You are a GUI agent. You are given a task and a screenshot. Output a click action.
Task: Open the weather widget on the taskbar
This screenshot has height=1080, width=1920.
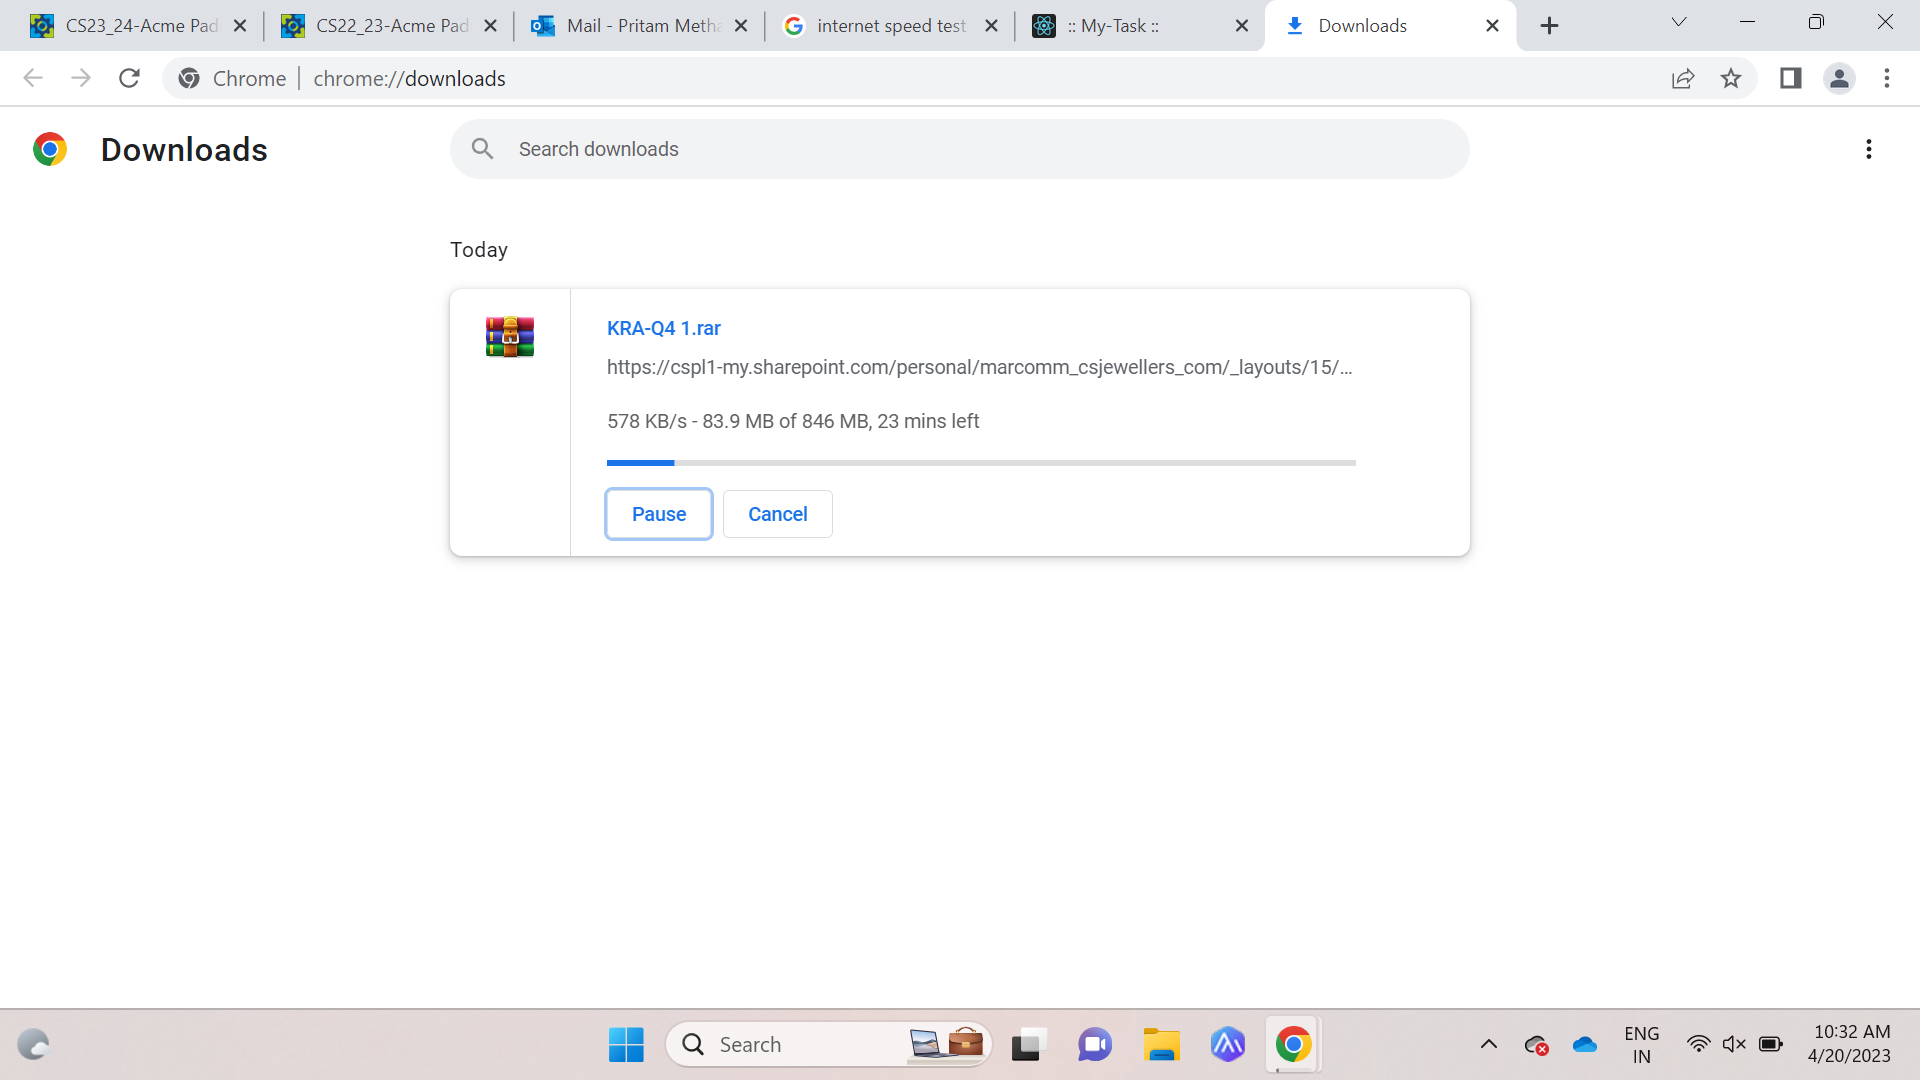coord(34,1045)
